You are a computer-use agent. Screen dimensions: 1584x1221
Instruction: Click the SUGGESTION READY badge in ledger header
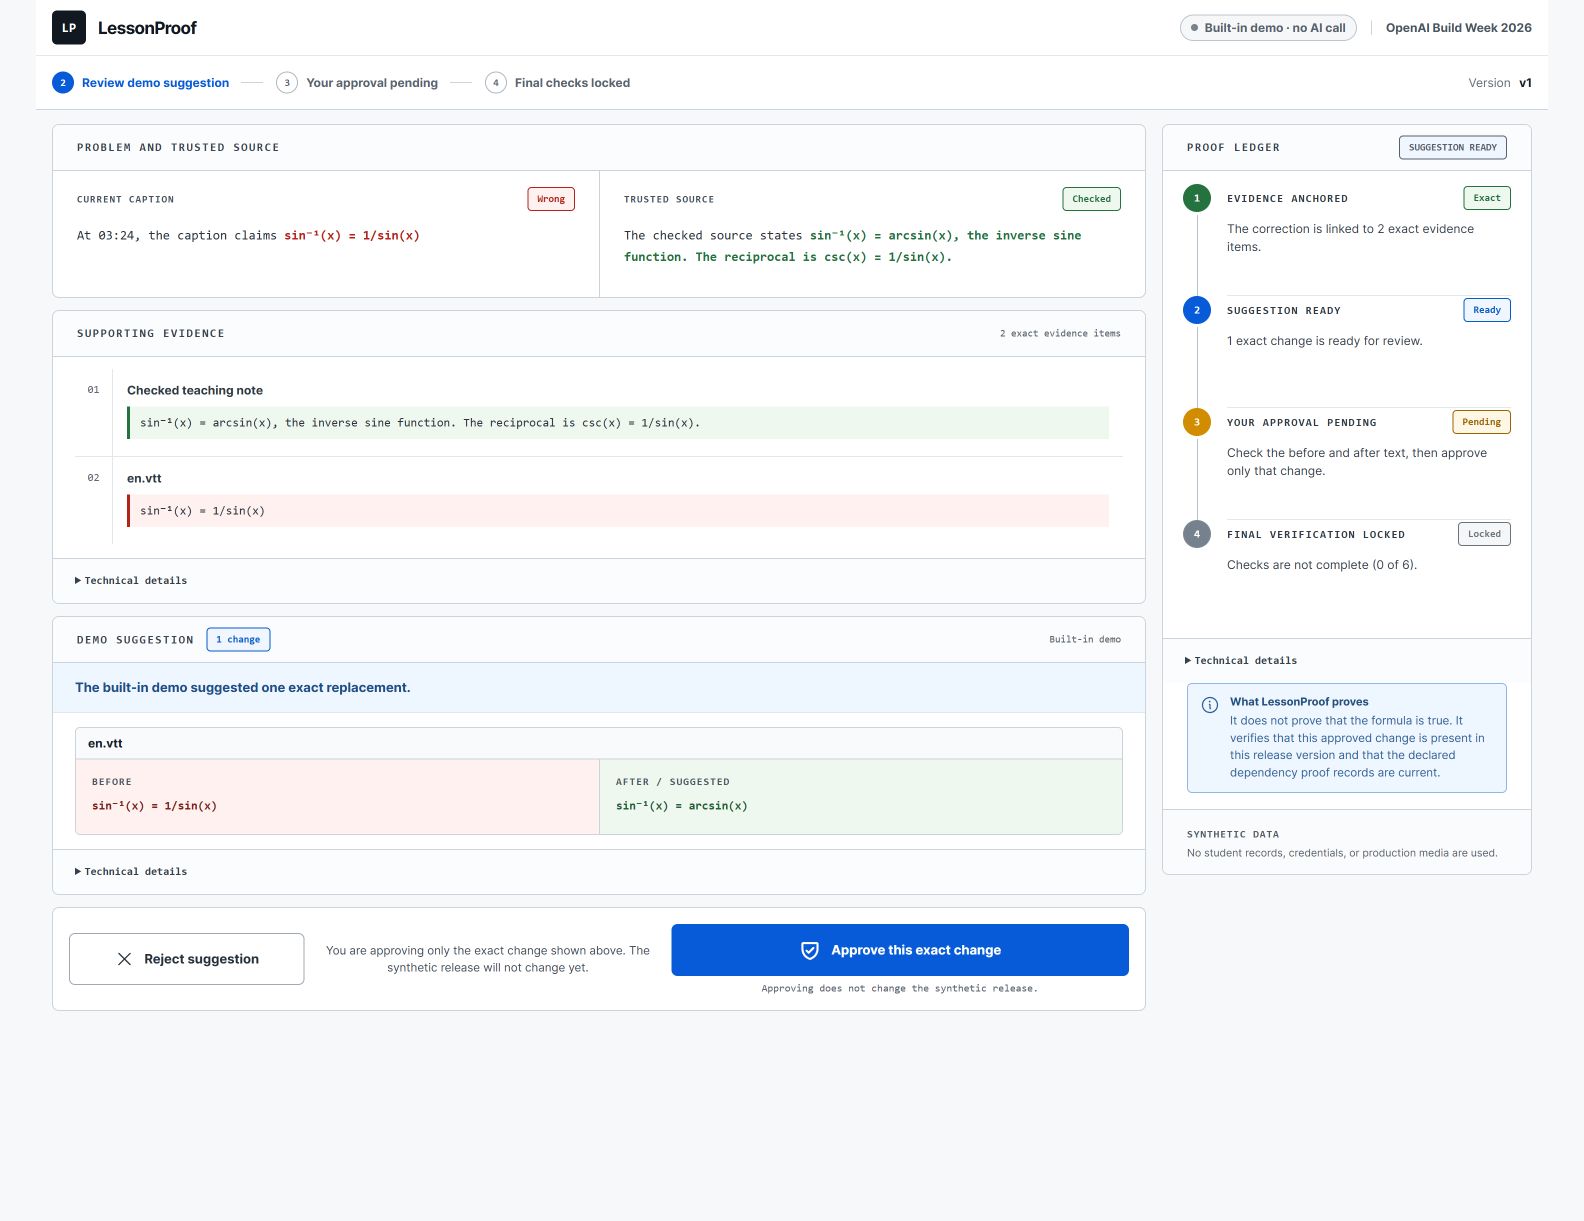pos(1453,148)
